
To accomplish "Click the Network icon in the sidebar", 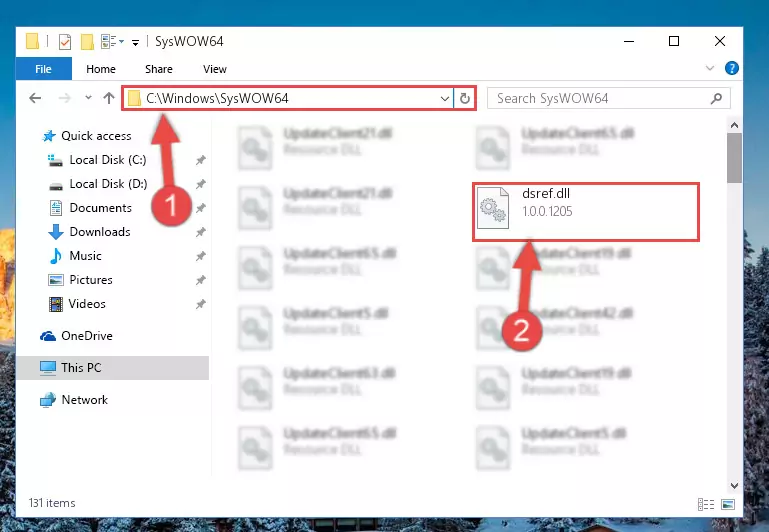I will pos(48,400).
